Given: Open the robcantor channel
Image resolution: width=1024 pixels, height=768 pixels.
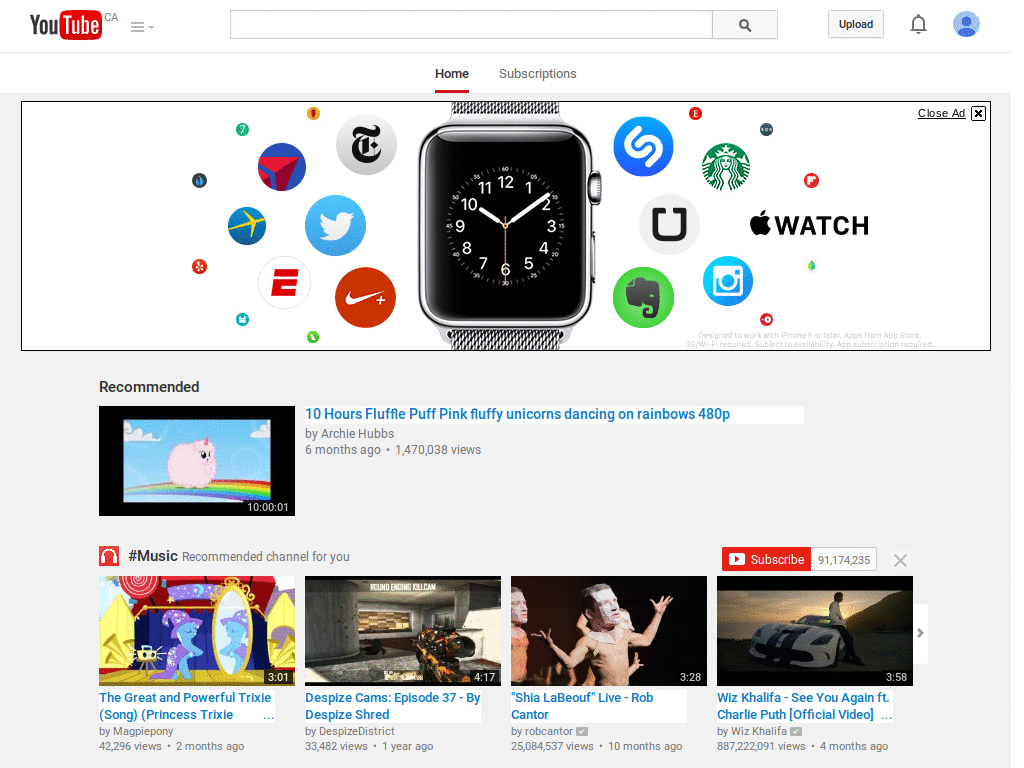Looking at the screenshot, I should tap(549, 731).
